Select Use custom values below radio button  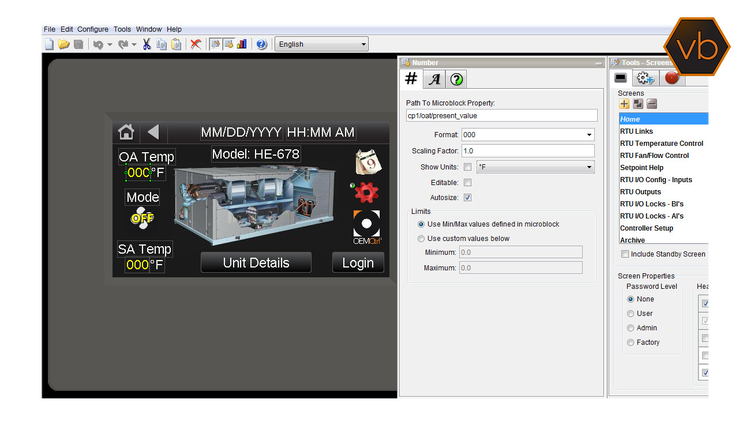pyautogui.click(x=420, y=239)
